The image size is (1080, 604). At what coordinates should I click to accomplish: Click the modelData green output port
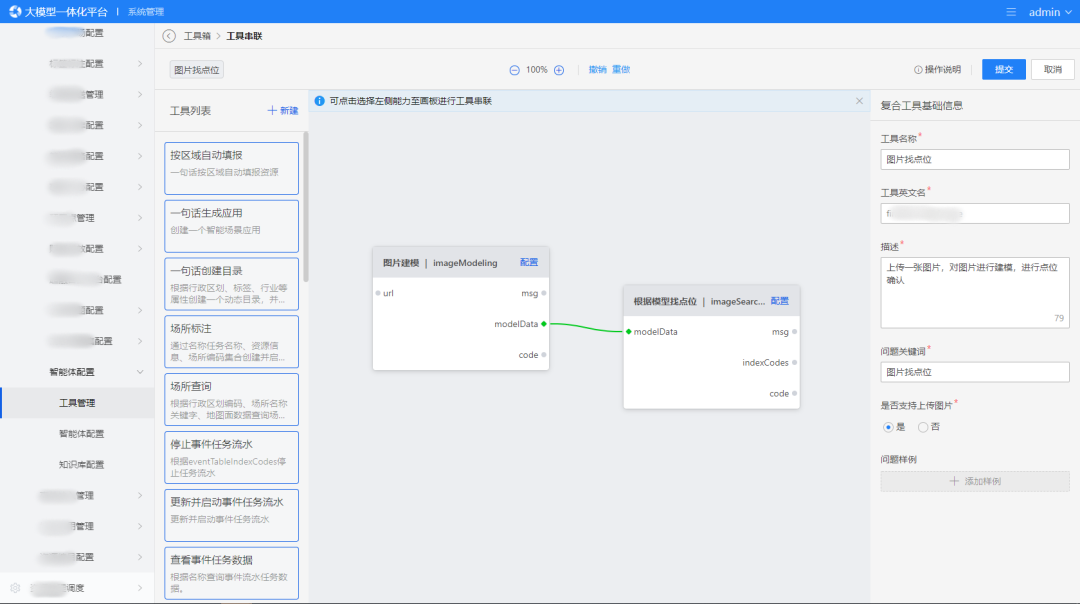(543, 324)
